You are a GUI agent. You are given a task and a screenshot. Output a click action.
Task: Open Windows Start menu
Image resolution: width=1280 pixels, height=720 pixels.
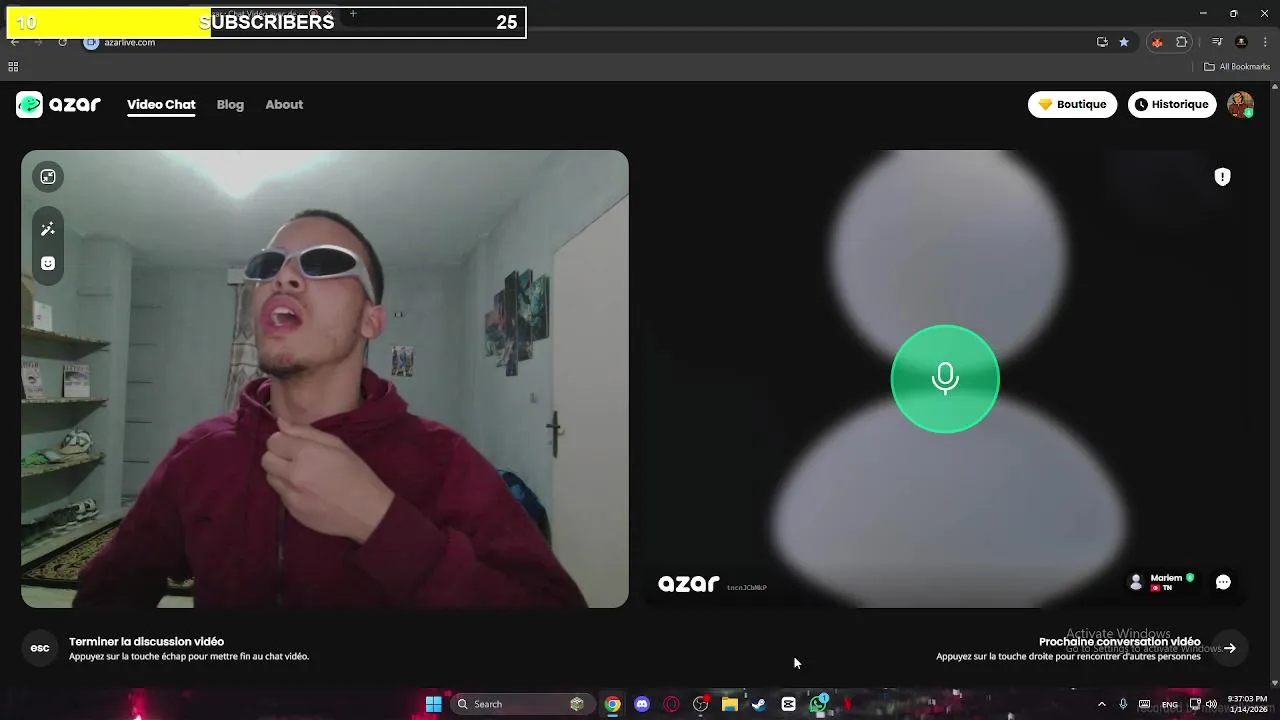(434, 704)
